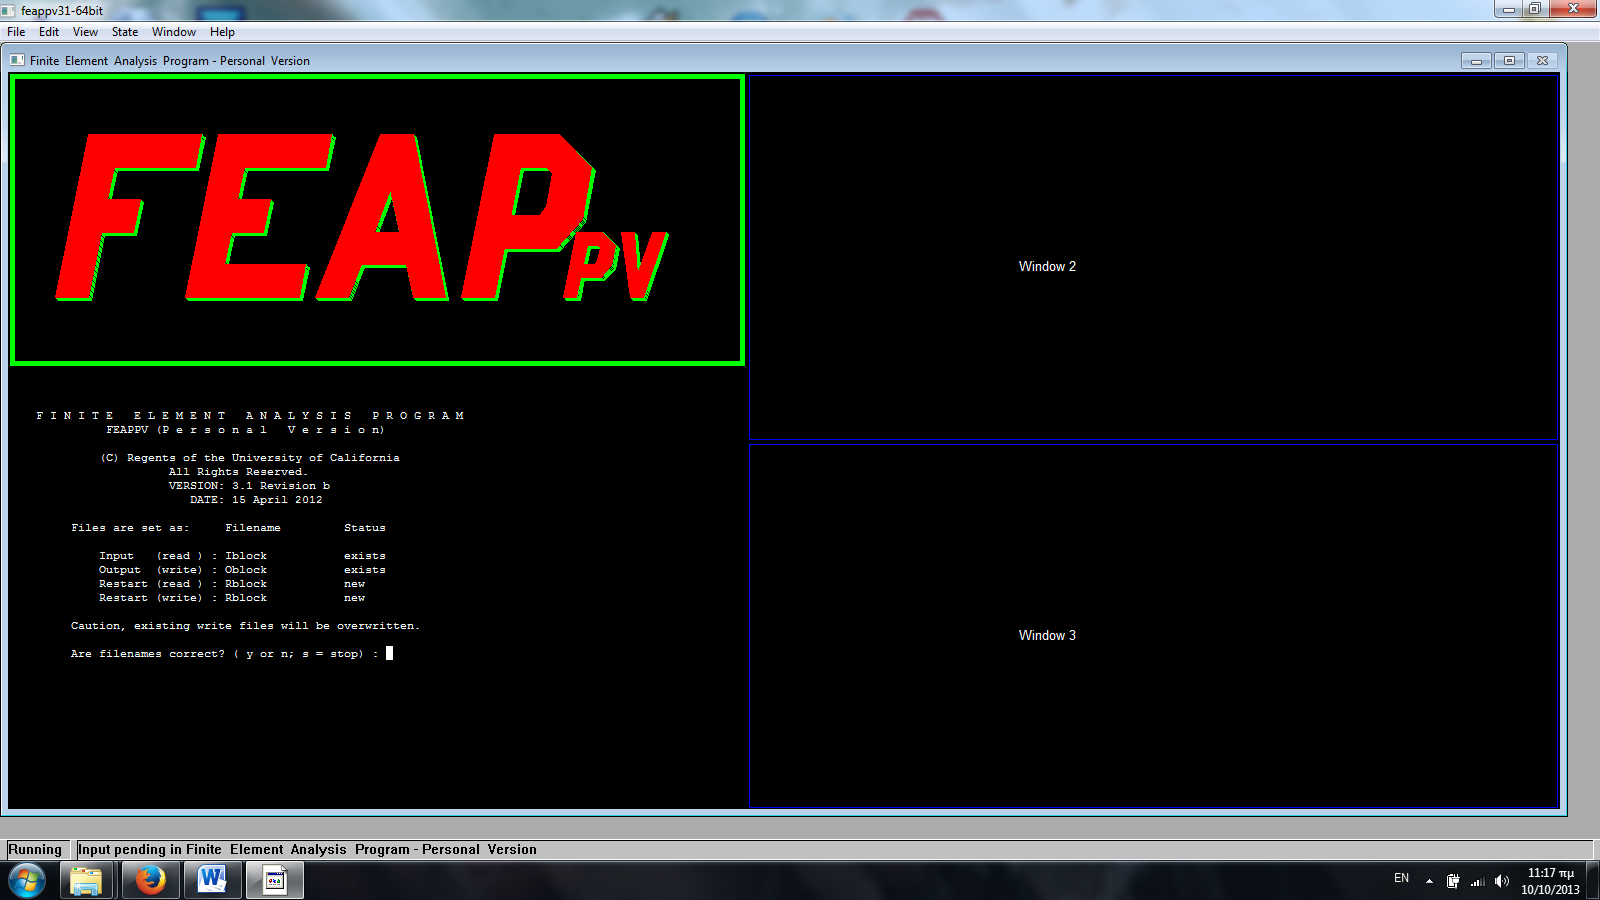Viewport: 1600px width, 900px height.
Task: Click the 'DATE: 15 April 2012' text
Action: tap(256, 500)
